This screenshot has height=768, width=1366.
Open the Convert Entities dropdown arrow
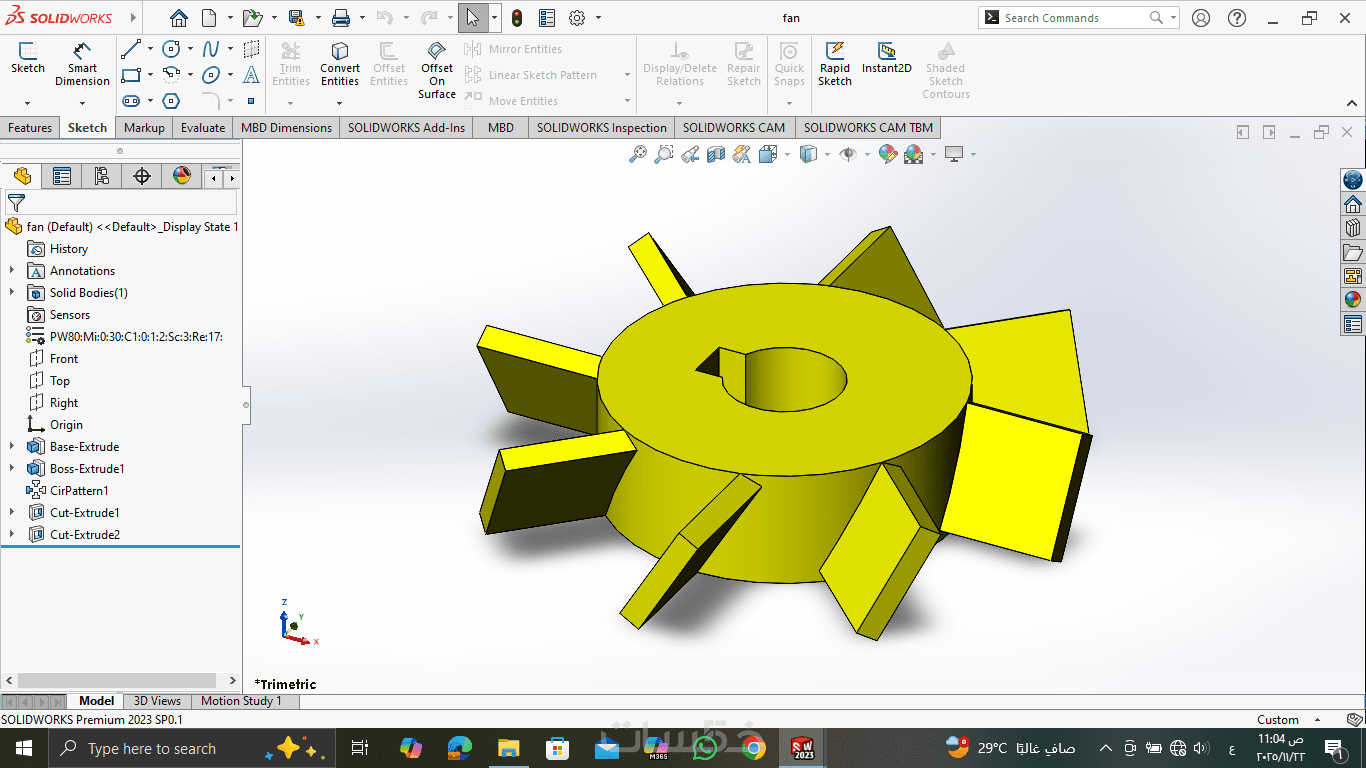coord(340,102)
